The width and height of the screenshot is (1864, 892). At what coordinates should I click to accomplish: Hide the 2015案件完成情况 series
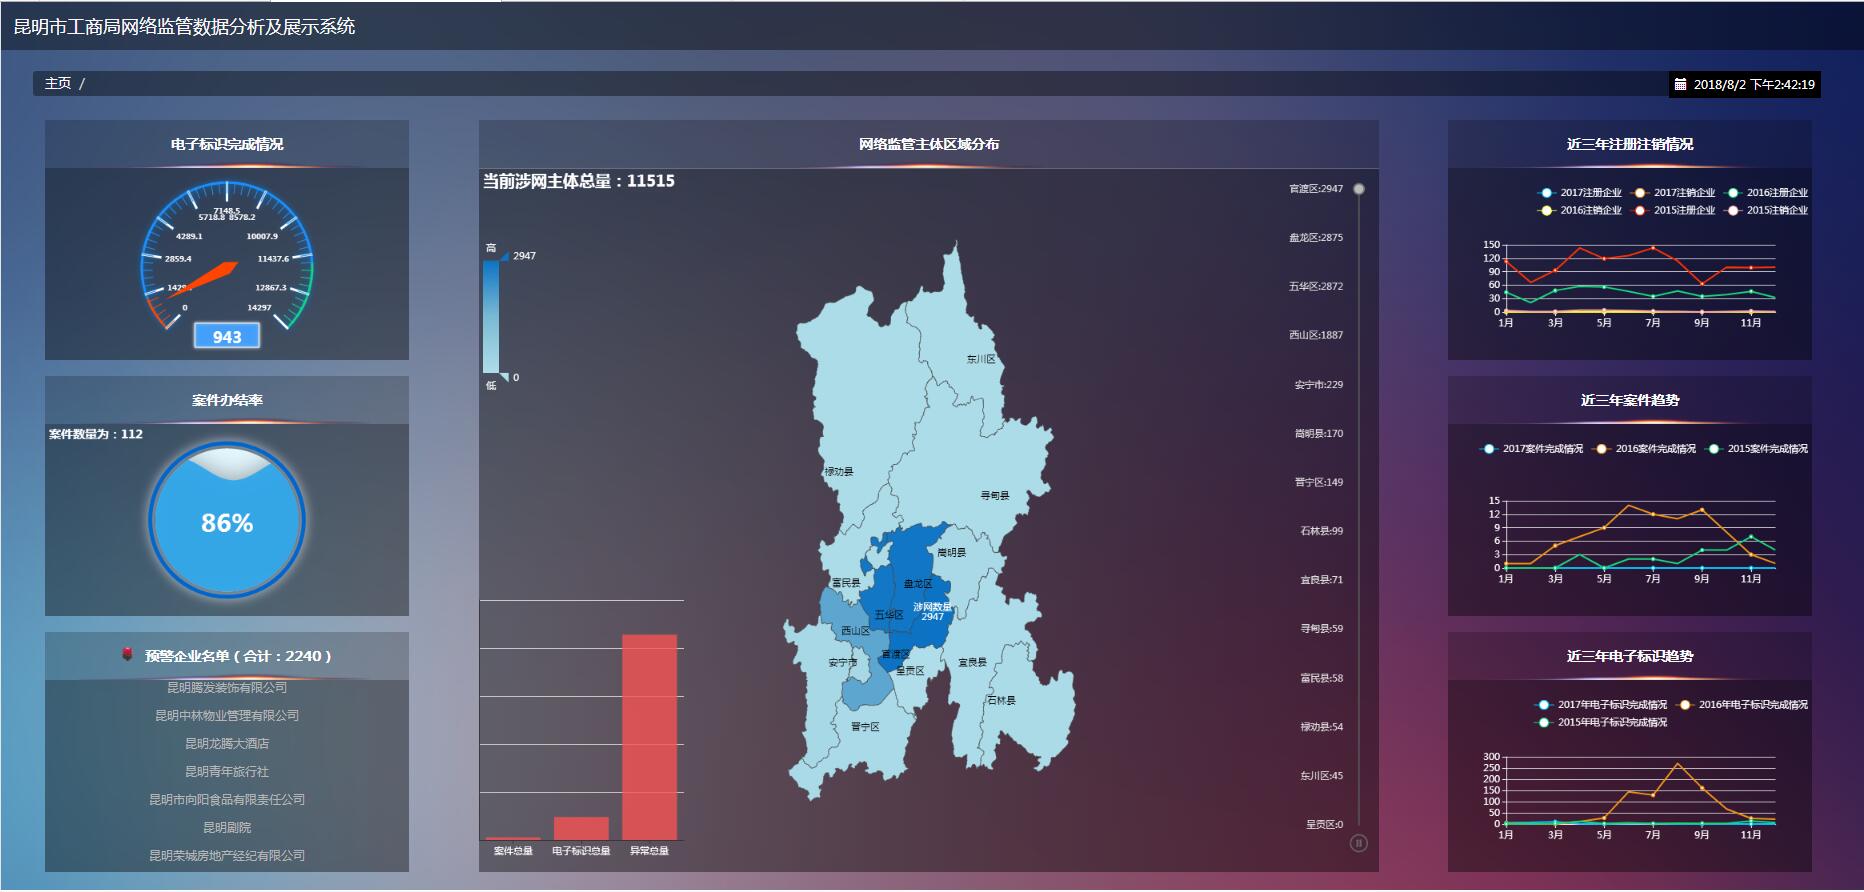point(1757,449)
